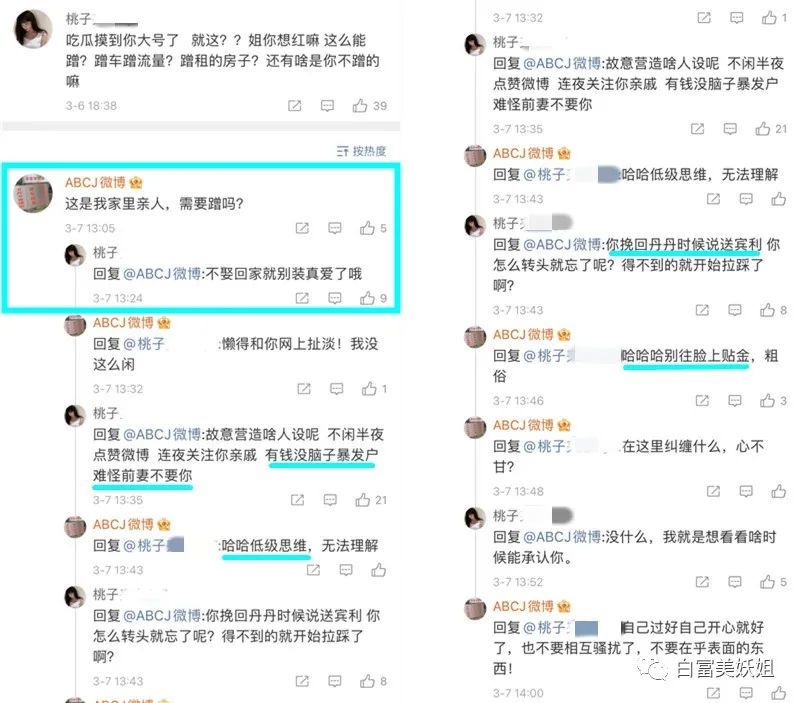The height and width of the screenshot is (703, 800).
Task: Share icon on left 3-7 13:32 reply
Action: [304, 389]
